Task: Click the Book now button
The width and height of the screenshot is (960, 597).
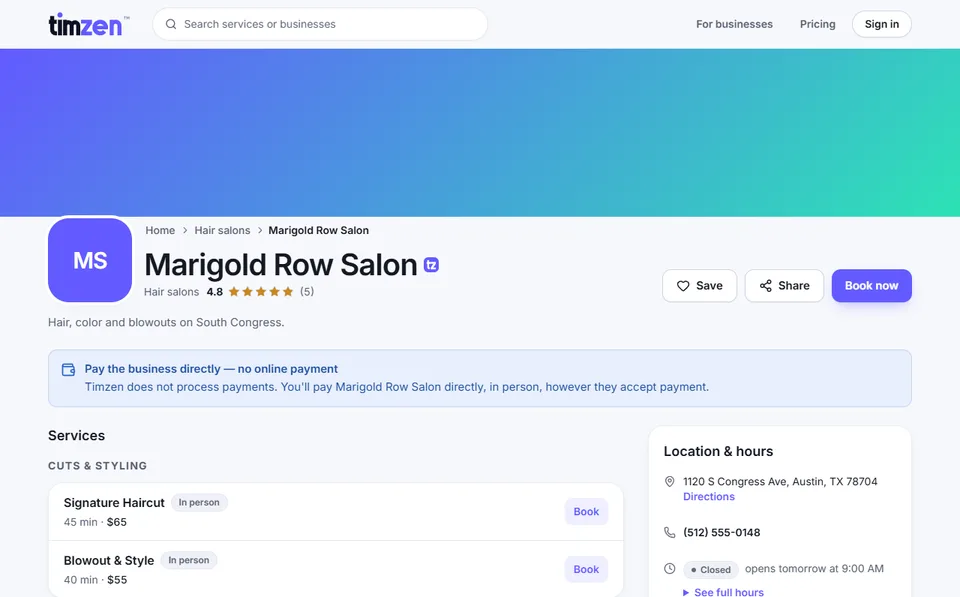Action: tap(871, 285)
